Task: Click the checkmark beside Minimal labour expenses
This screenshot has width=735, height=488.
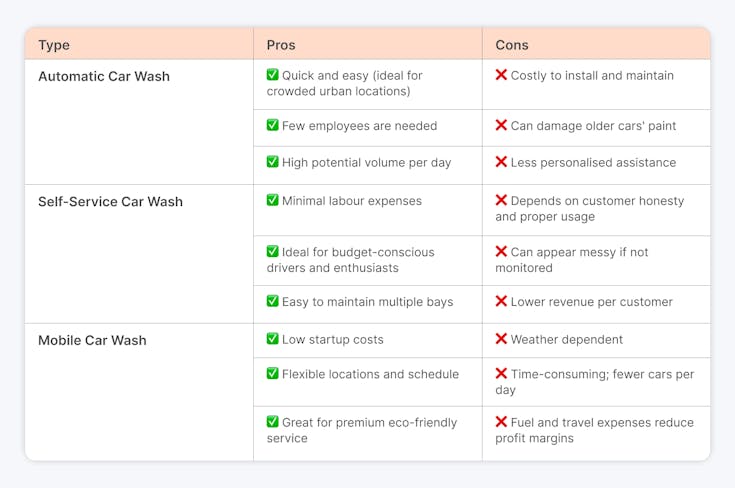Action: pos(272,200)
